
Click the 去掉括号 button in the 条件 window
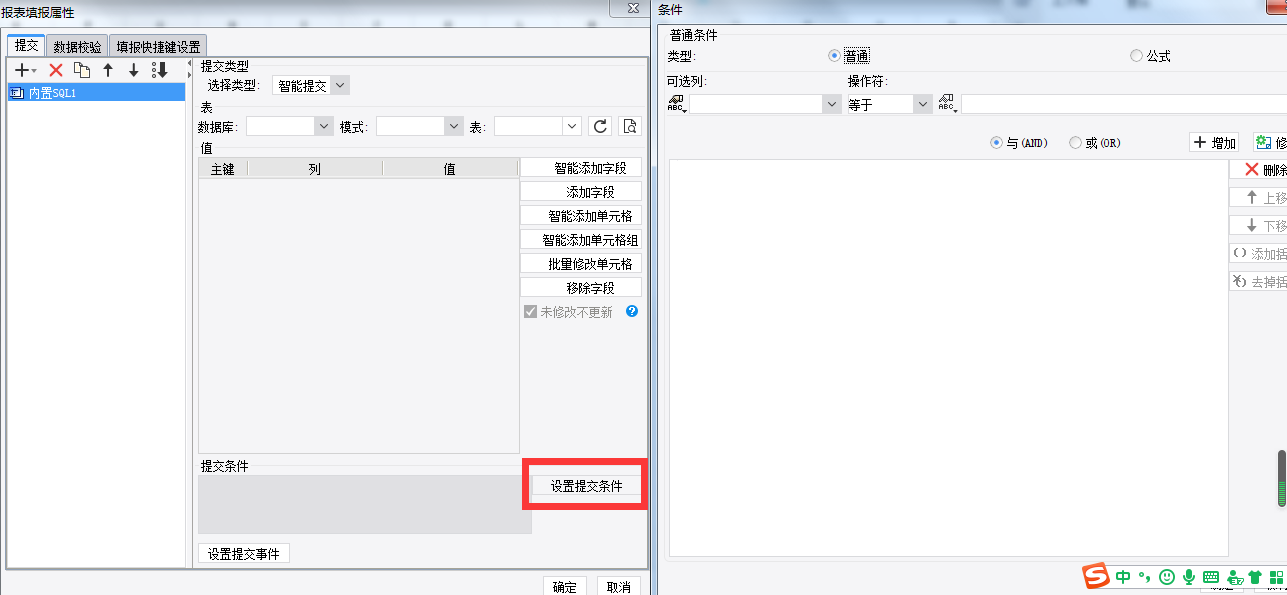(1259, 282)
